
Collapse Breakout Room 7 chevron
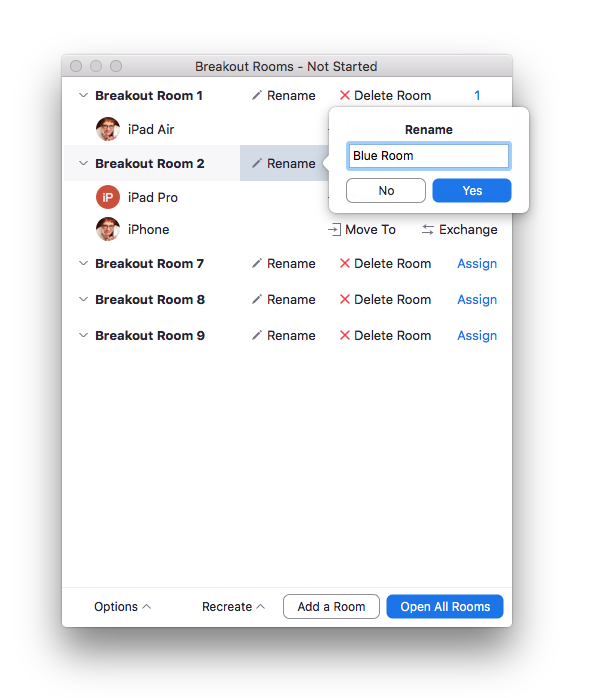click(83, 263)
